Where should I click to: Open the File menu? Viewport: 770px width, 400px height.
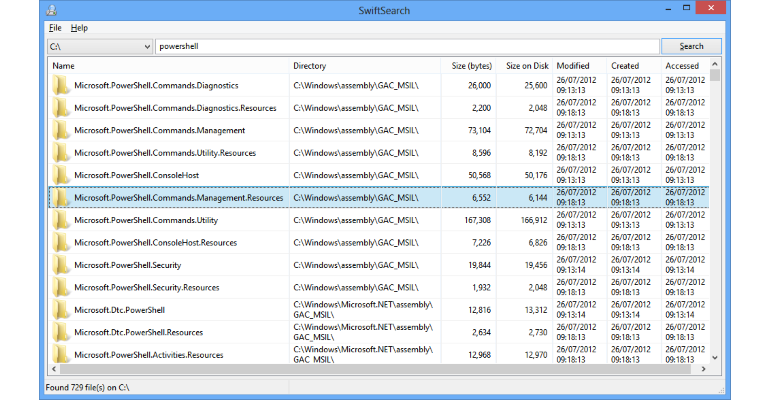point(55,28)
